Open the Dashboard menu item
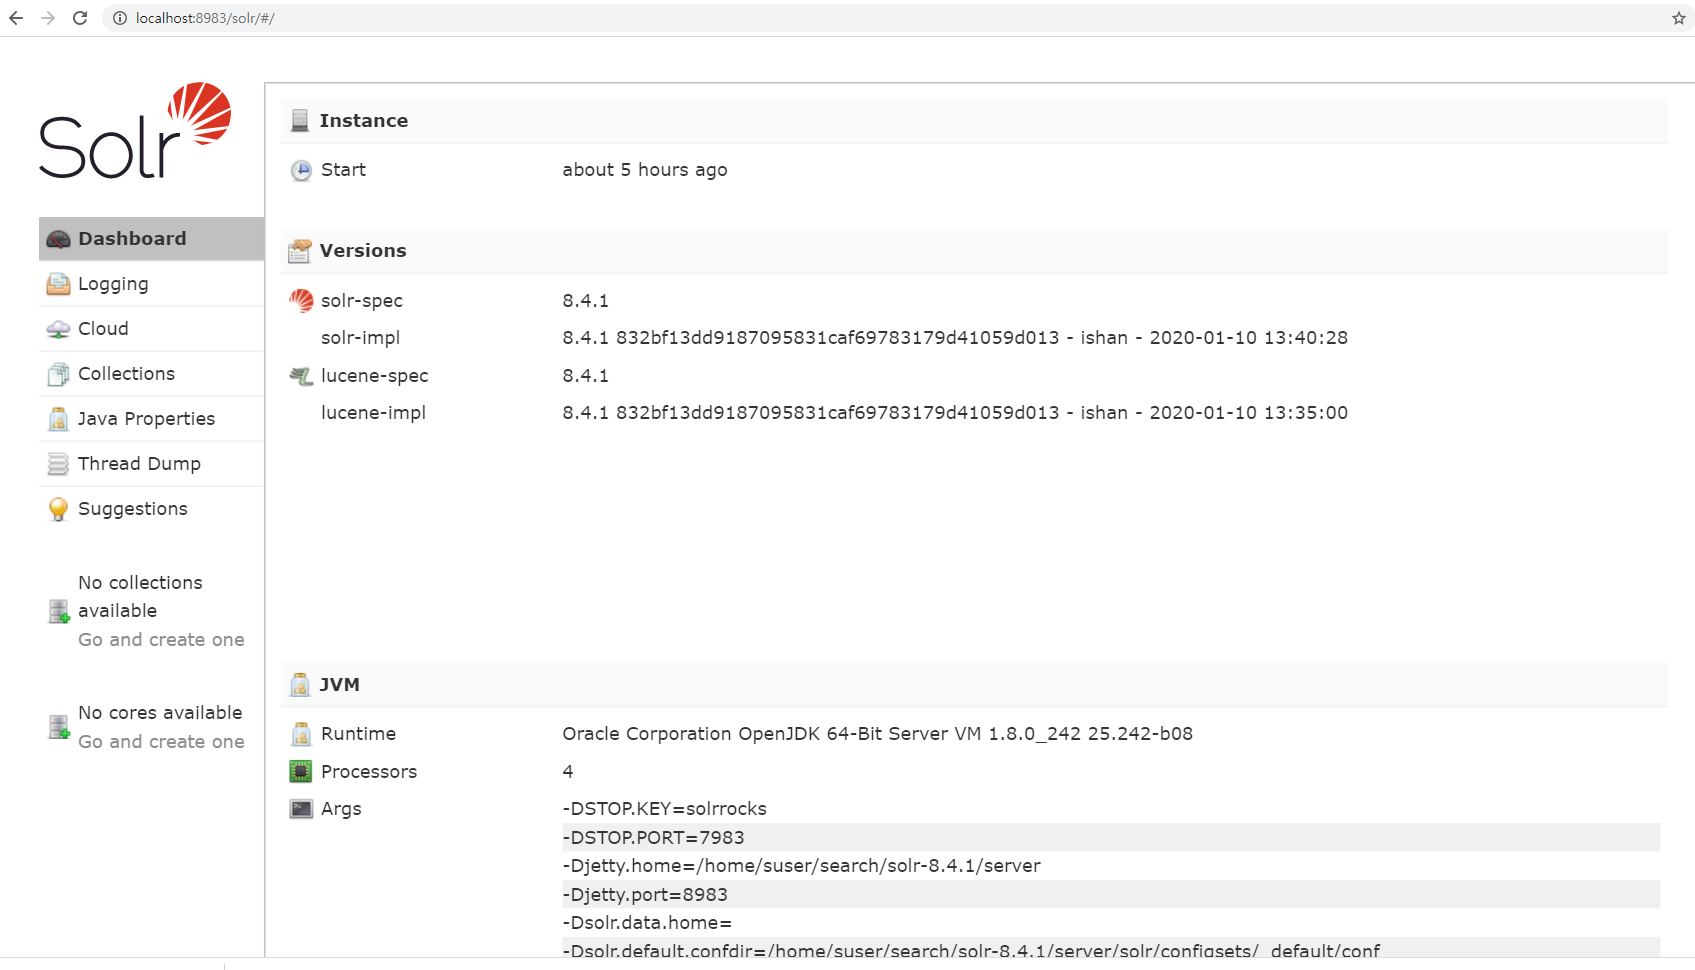The height and width of the screenshot is (970, 1695). coord(151,239)
